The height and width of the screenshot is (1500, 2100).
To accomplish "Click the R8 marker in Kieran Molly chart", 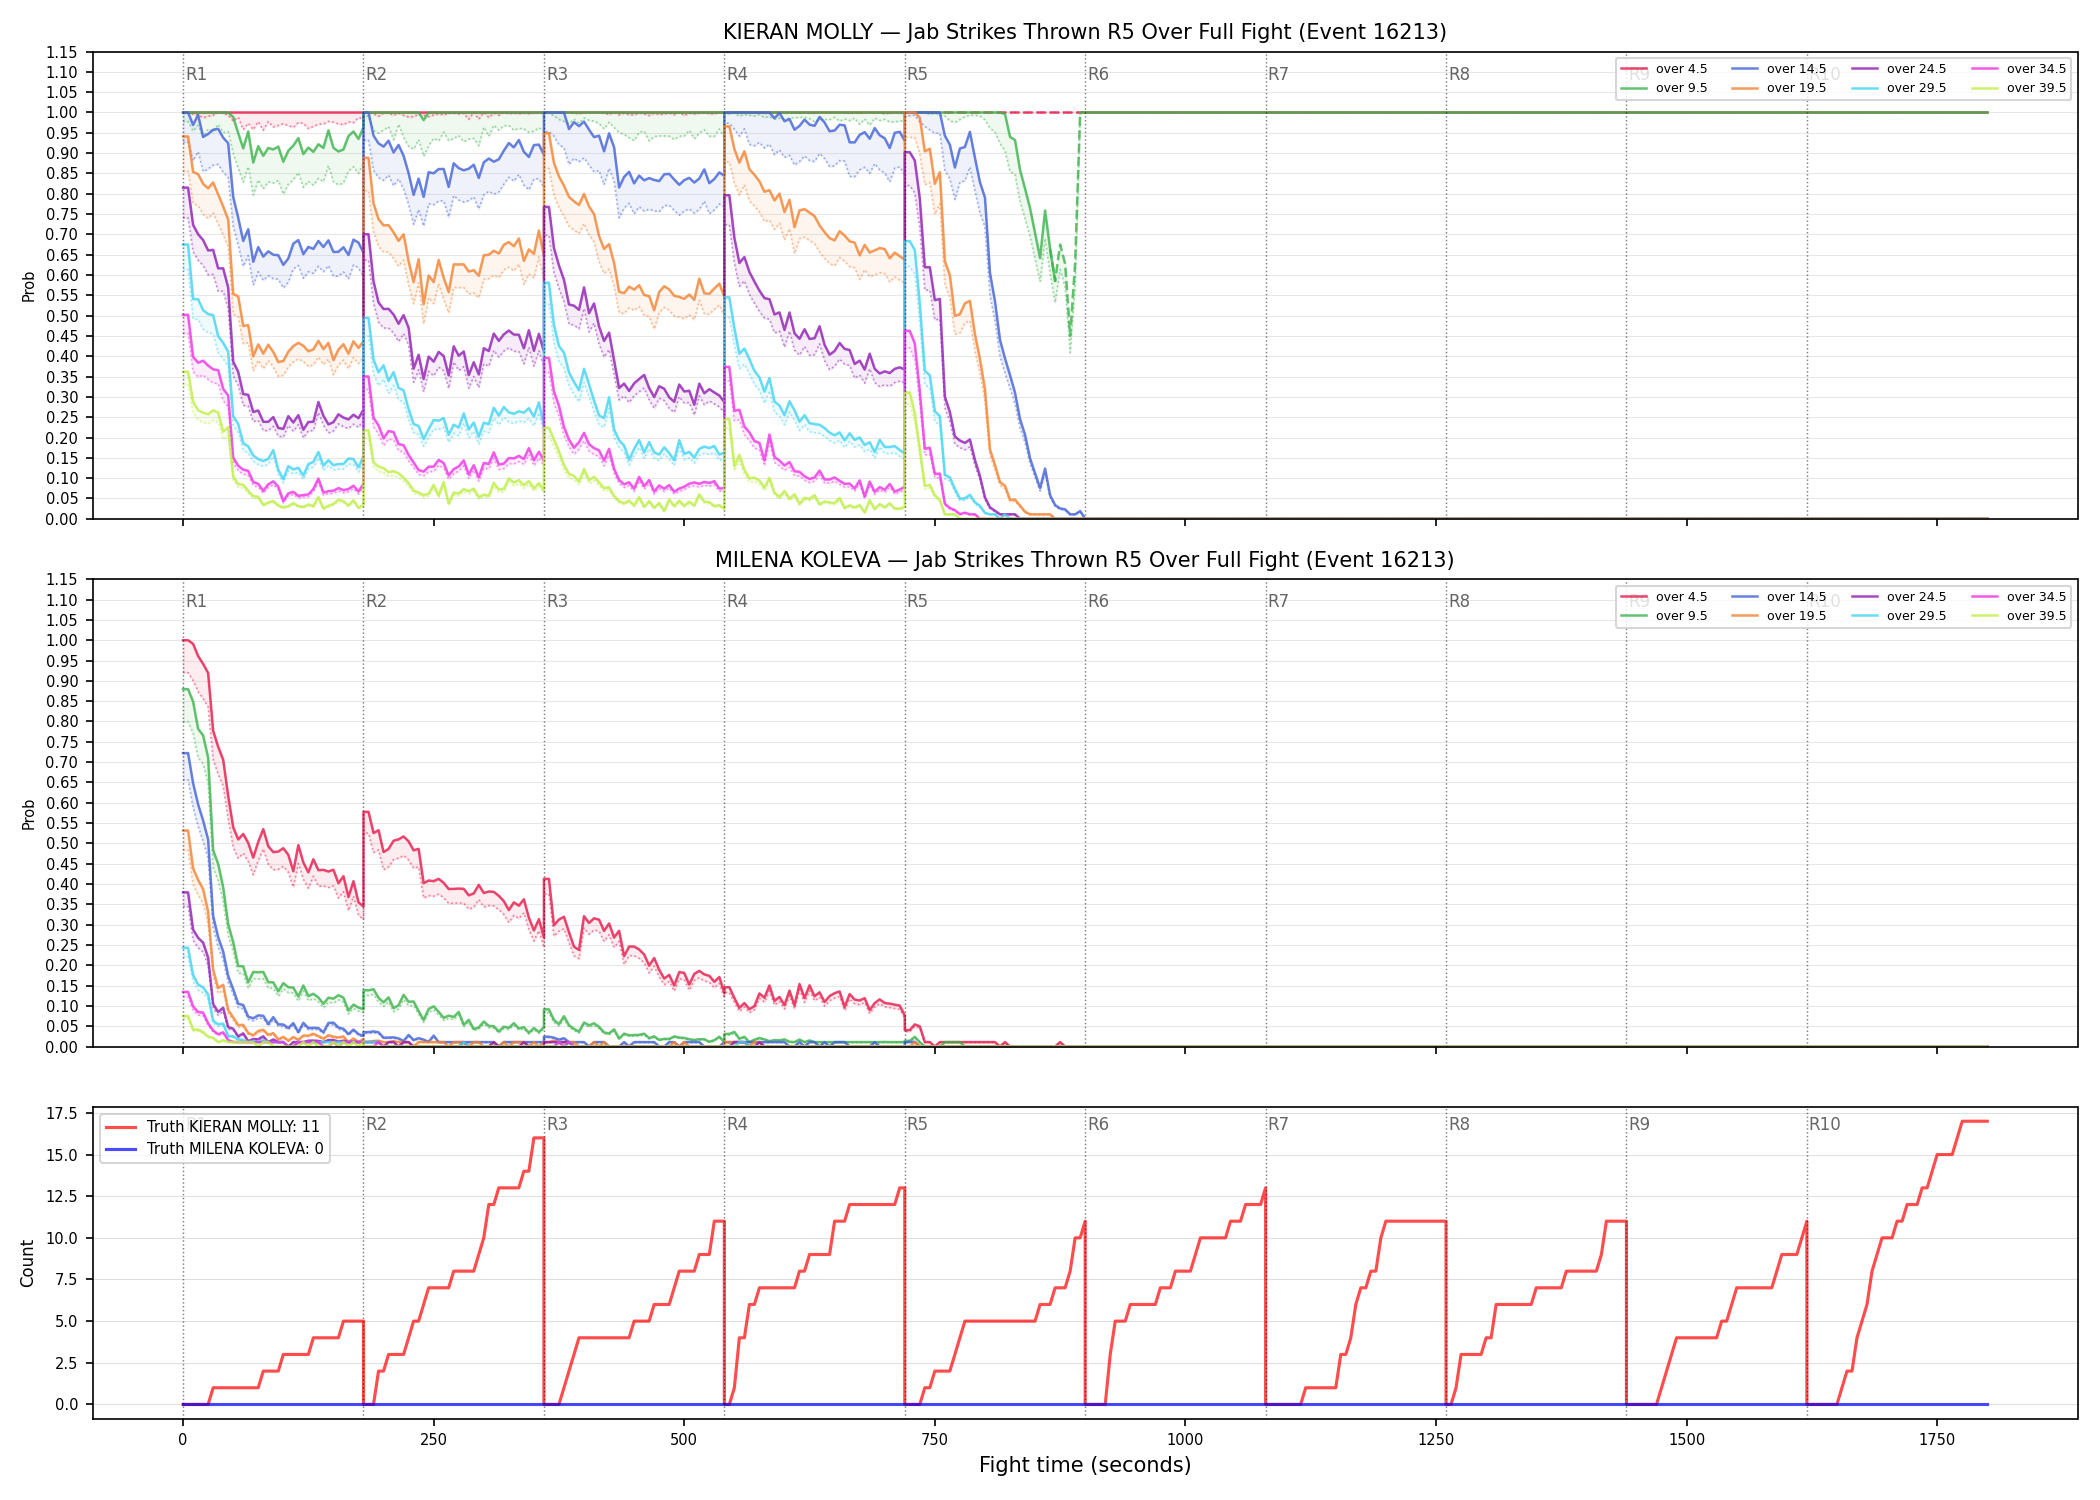I will click(1459, 74).
